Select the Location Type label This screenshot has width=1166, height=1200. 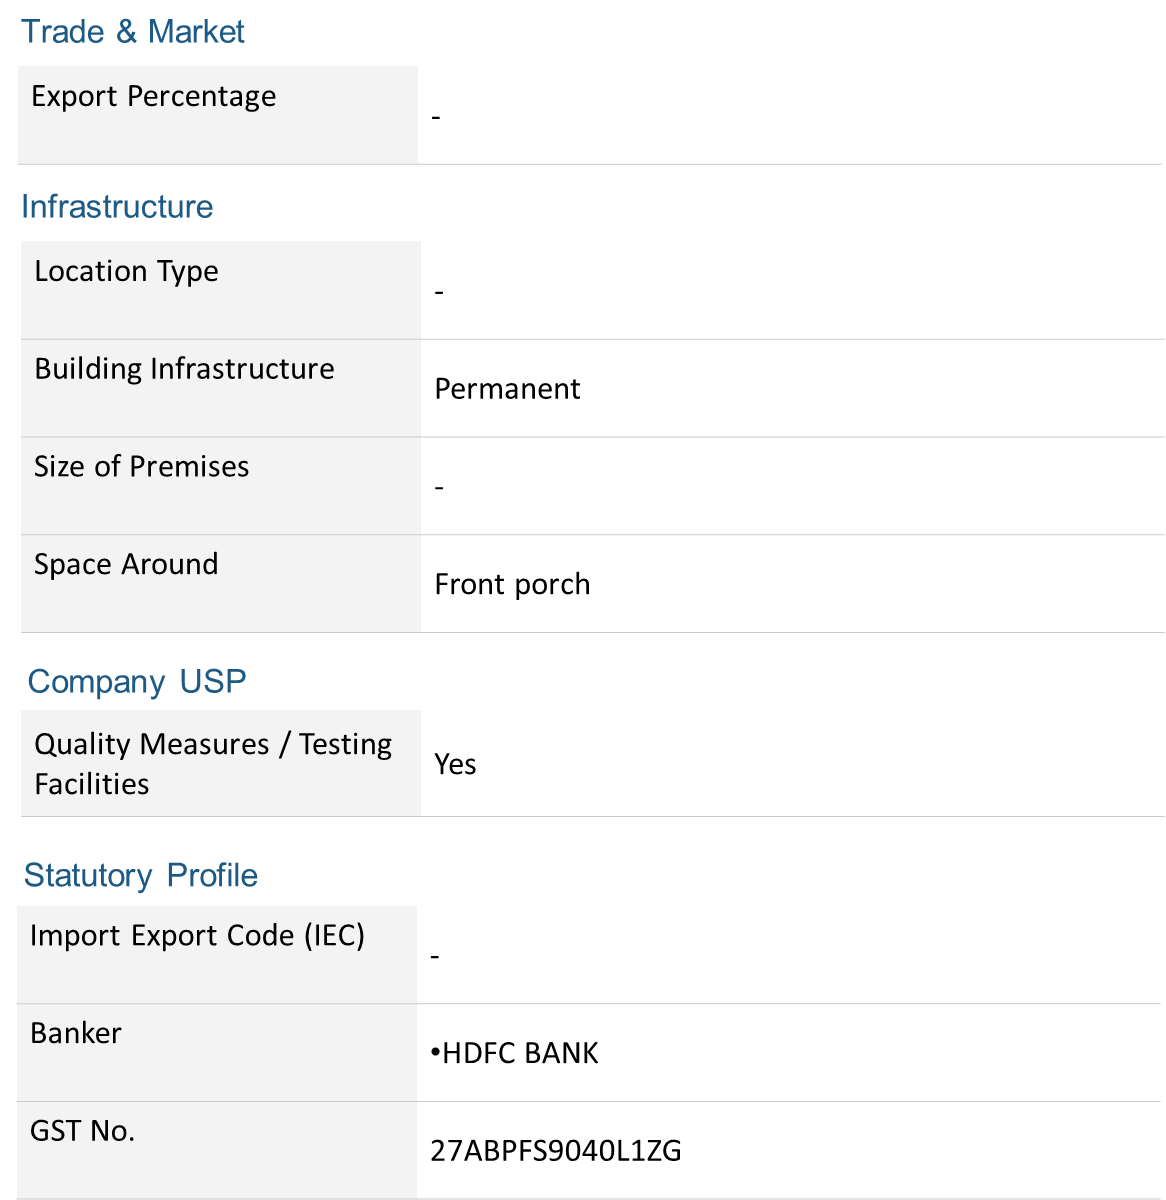pos(126,272)
